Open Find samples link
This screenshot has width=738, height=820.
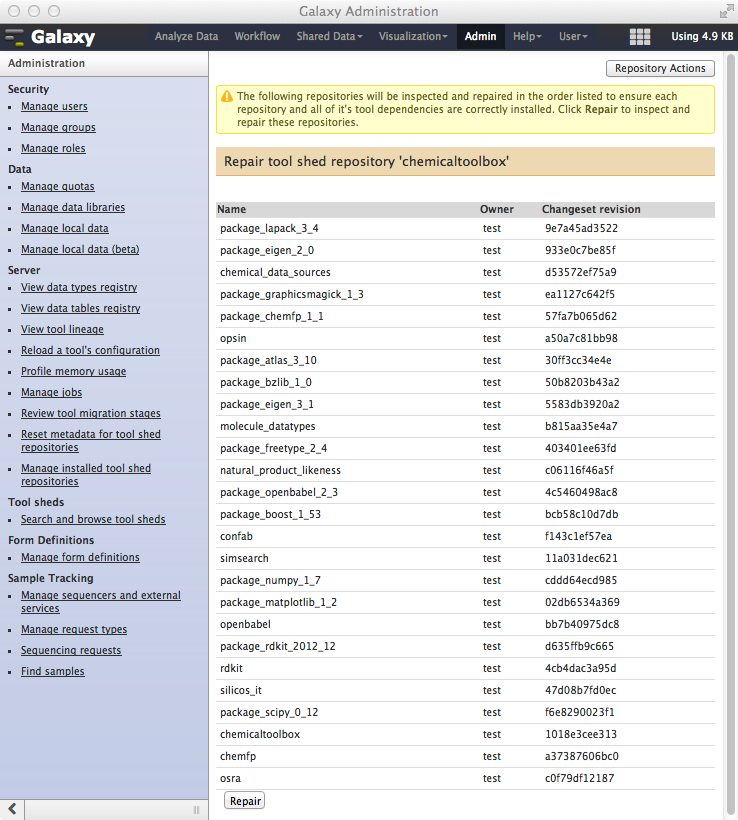pyautogui.click(x=52, y=671)
